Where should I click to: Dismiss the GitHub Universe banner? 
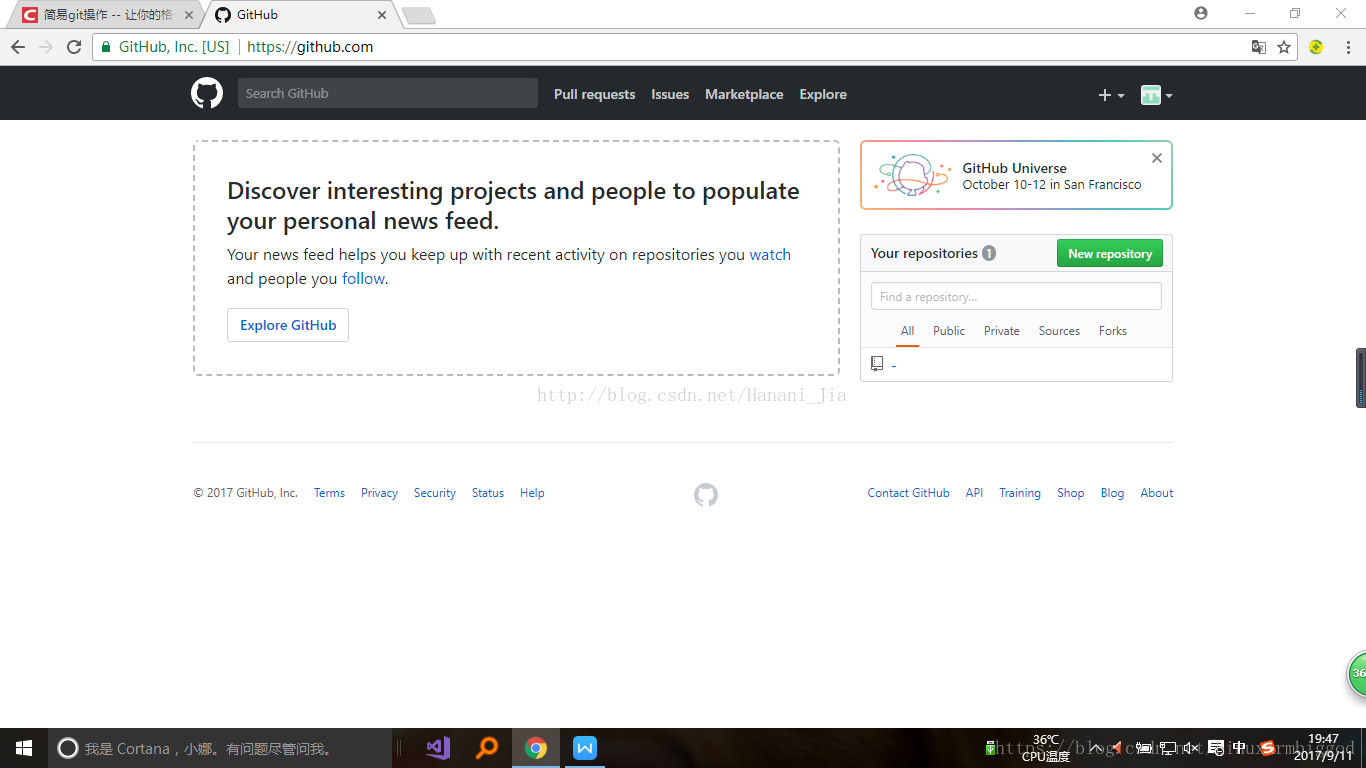tap(1157, 158)
